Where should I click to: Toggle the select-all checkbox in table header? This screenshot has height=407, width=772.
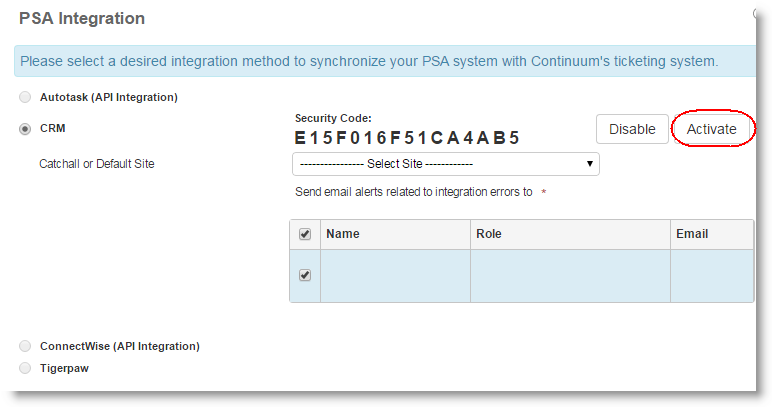click(305, 234)
